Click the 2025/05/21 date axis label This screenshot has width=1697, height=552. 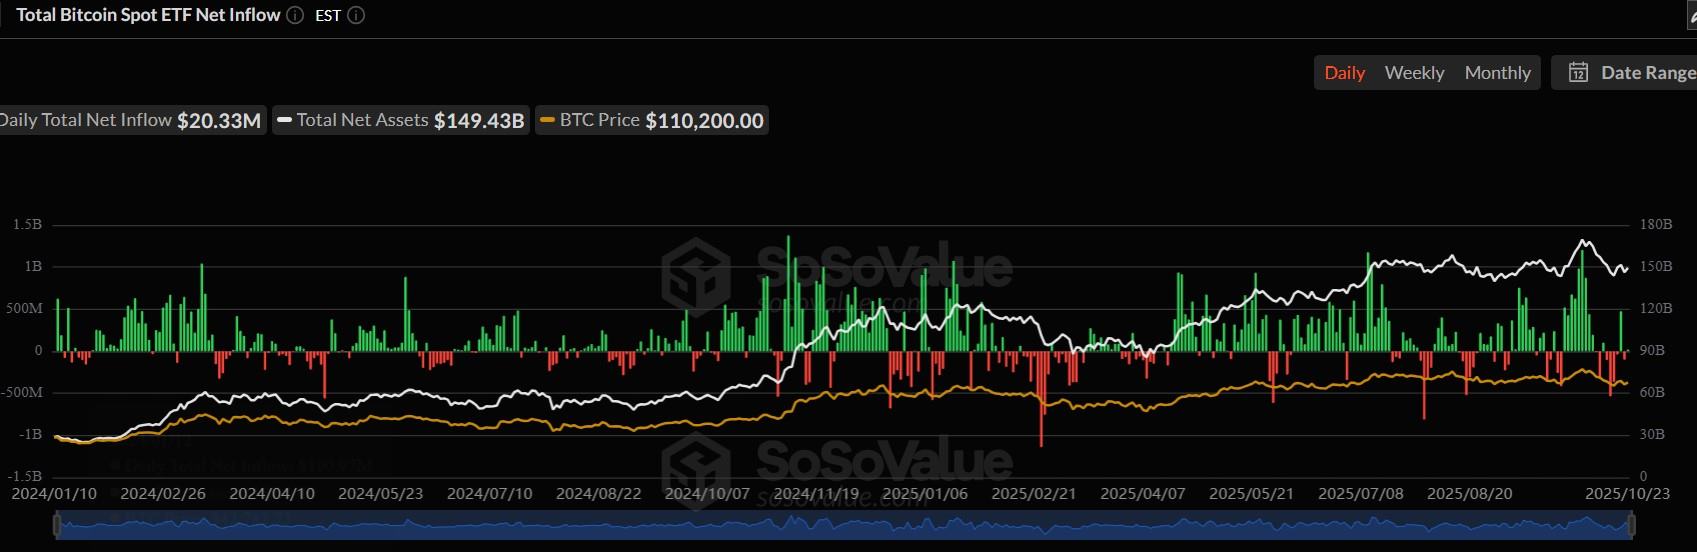pyautogui.click(x=1251, y=493)
